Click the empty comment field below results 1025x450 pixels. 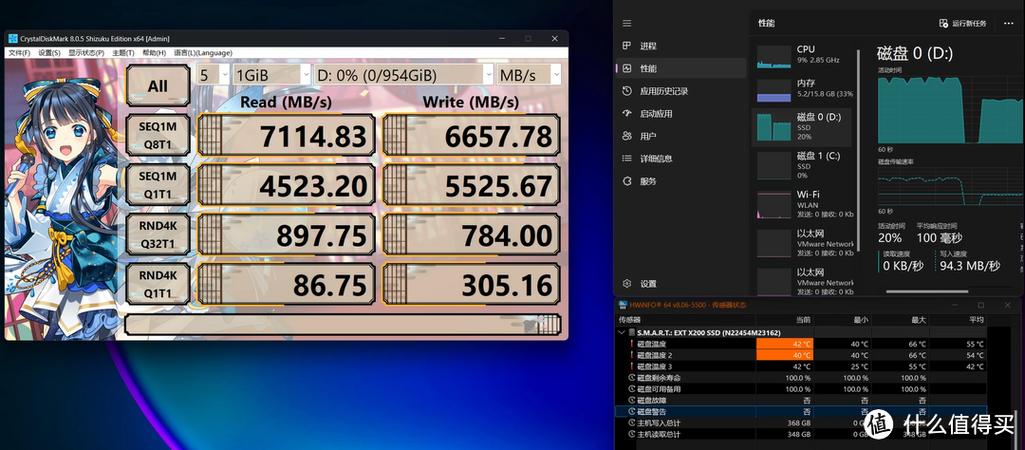click(343, 324)
